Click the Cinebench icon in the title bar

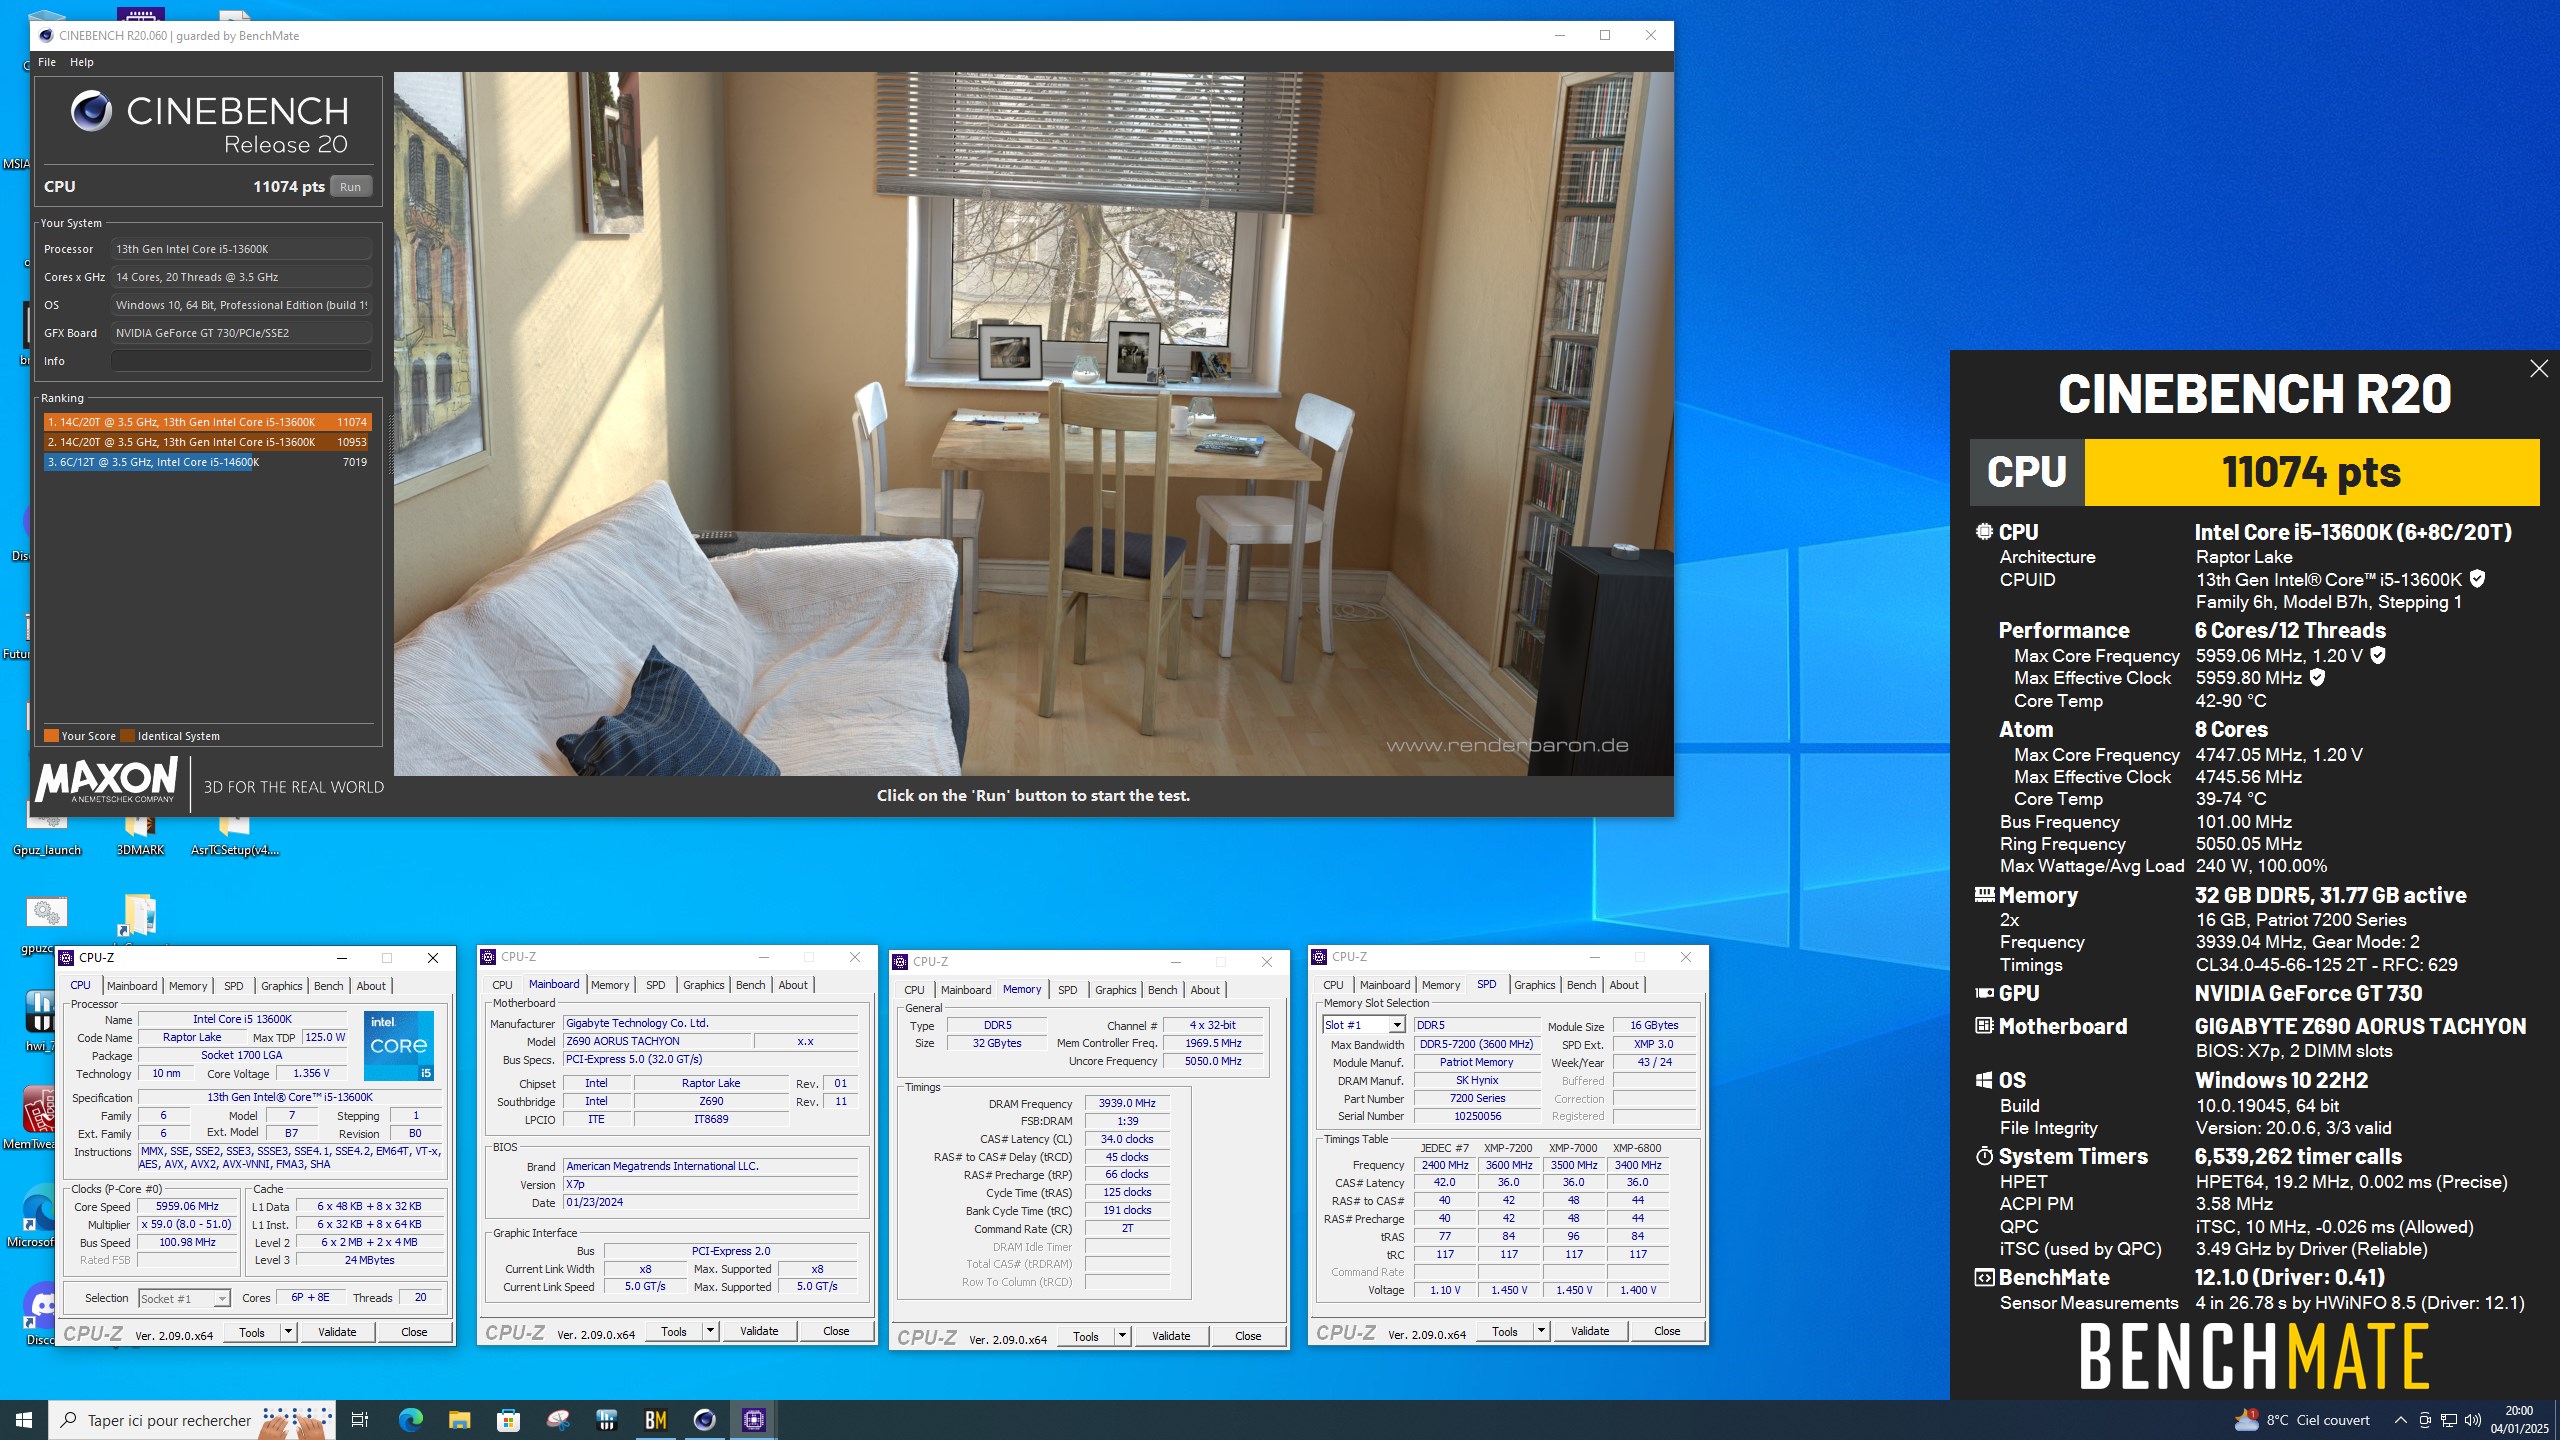(46, 35)
